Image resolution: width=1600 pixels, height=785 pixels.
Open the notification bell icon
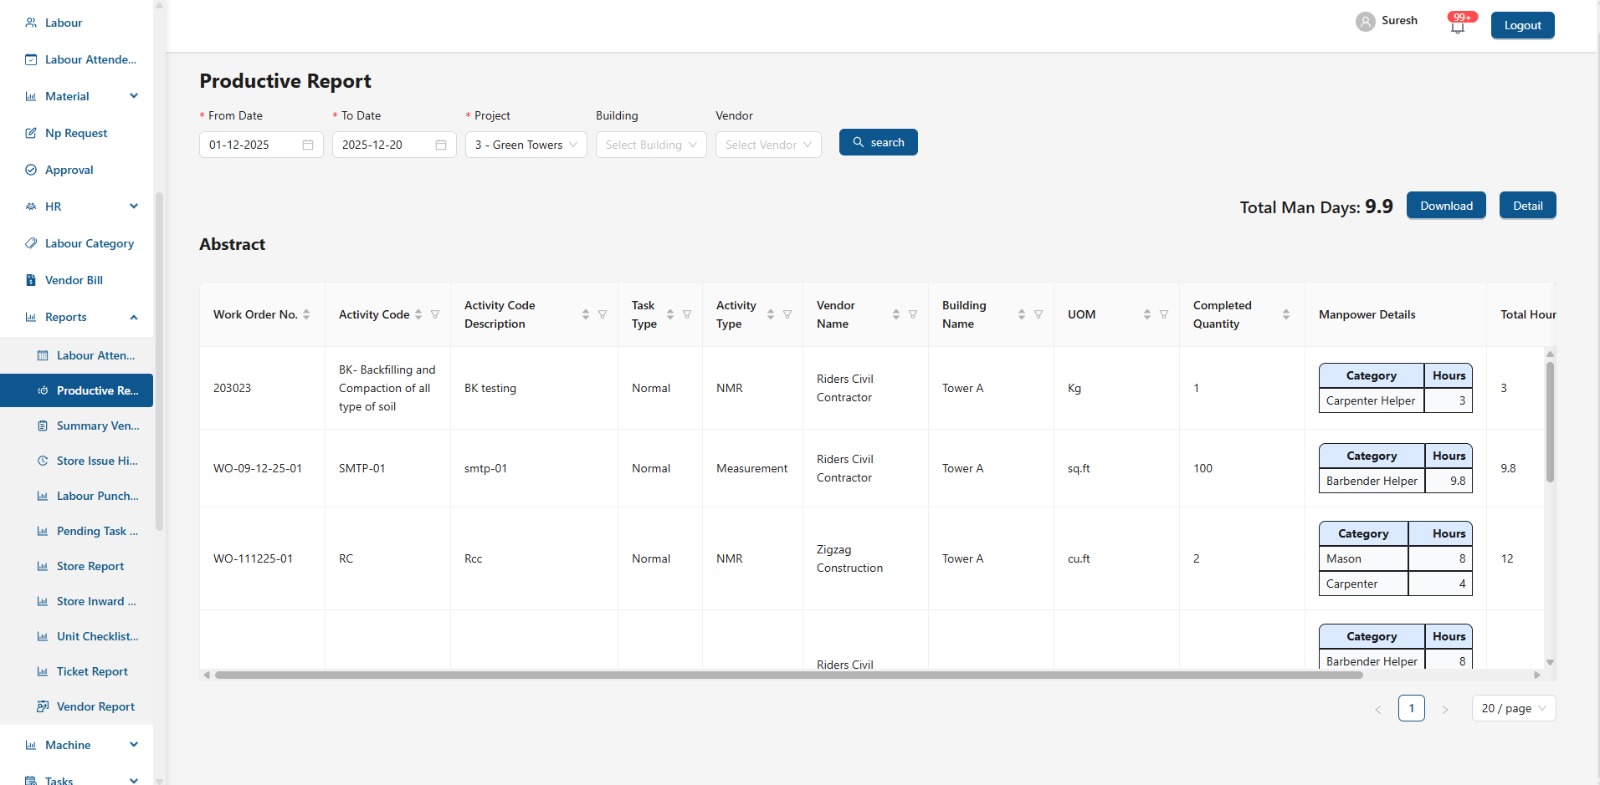[x=1457, y=27]
